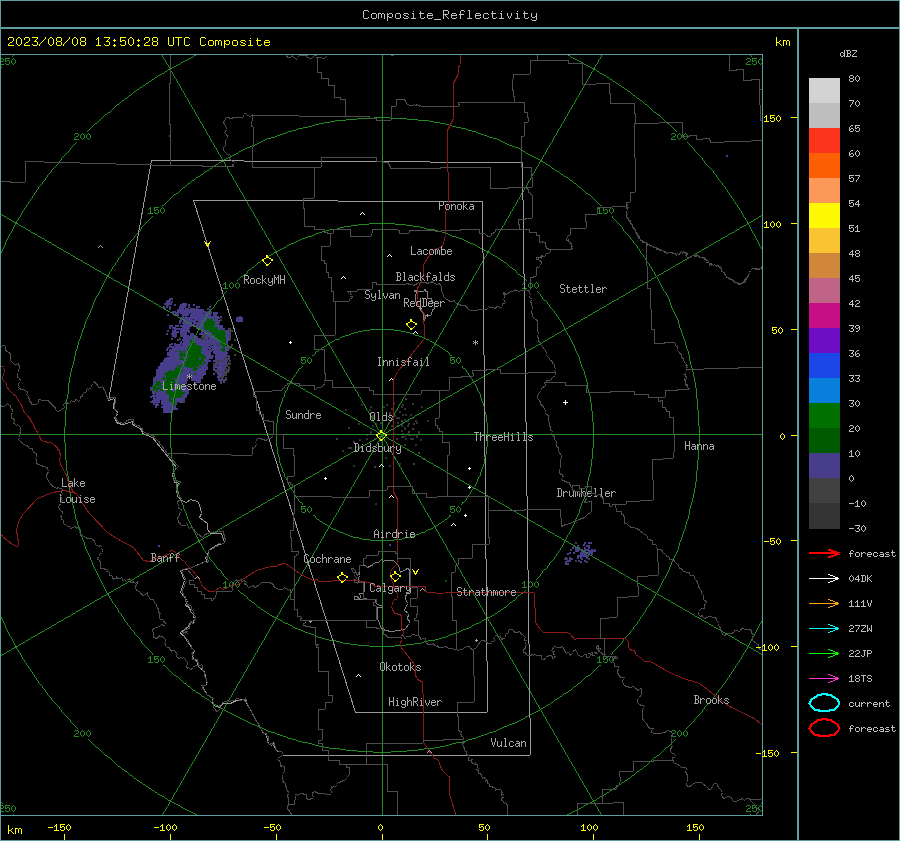
Task: Click the Innisfail town label
Action: click(x=403, y=362)
